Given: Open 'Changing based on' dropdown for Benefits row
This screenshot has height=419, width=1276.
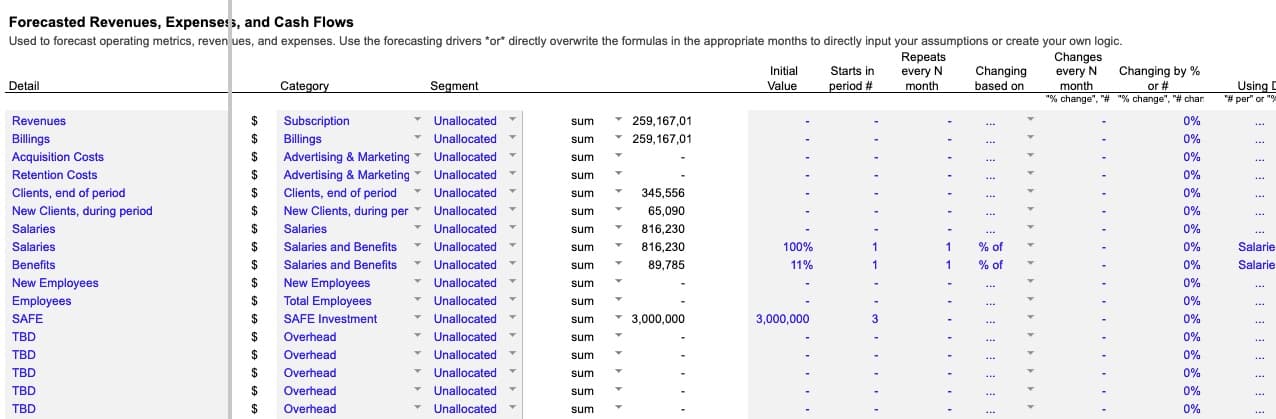Looking at the screenshot, I should [x=1029, y=265].
